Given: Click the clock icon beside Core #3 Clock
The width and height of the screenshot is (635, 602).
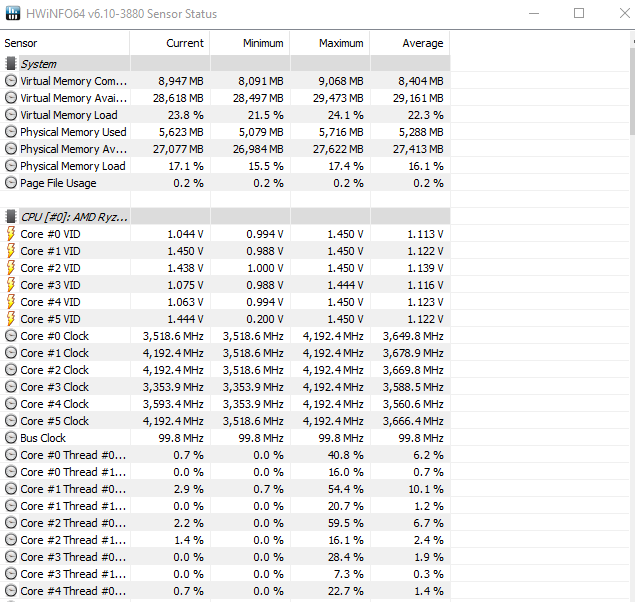Looking at the screenshot, I should [11, 387].
